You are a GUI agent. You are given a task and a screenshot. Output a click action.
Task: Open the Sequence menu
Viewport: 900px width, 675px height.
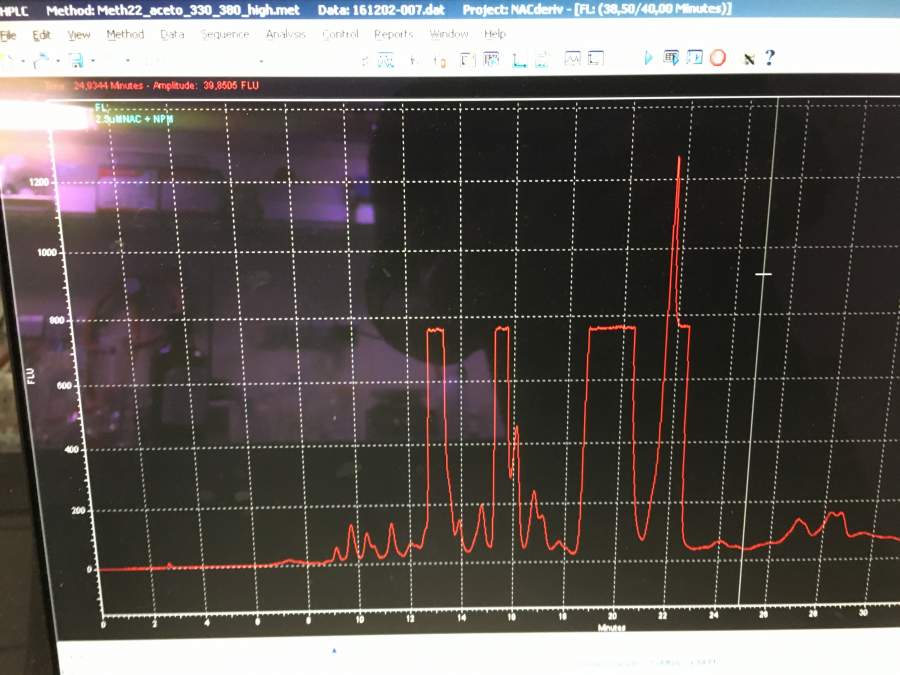pyautogui.click(x=225, y=34)
